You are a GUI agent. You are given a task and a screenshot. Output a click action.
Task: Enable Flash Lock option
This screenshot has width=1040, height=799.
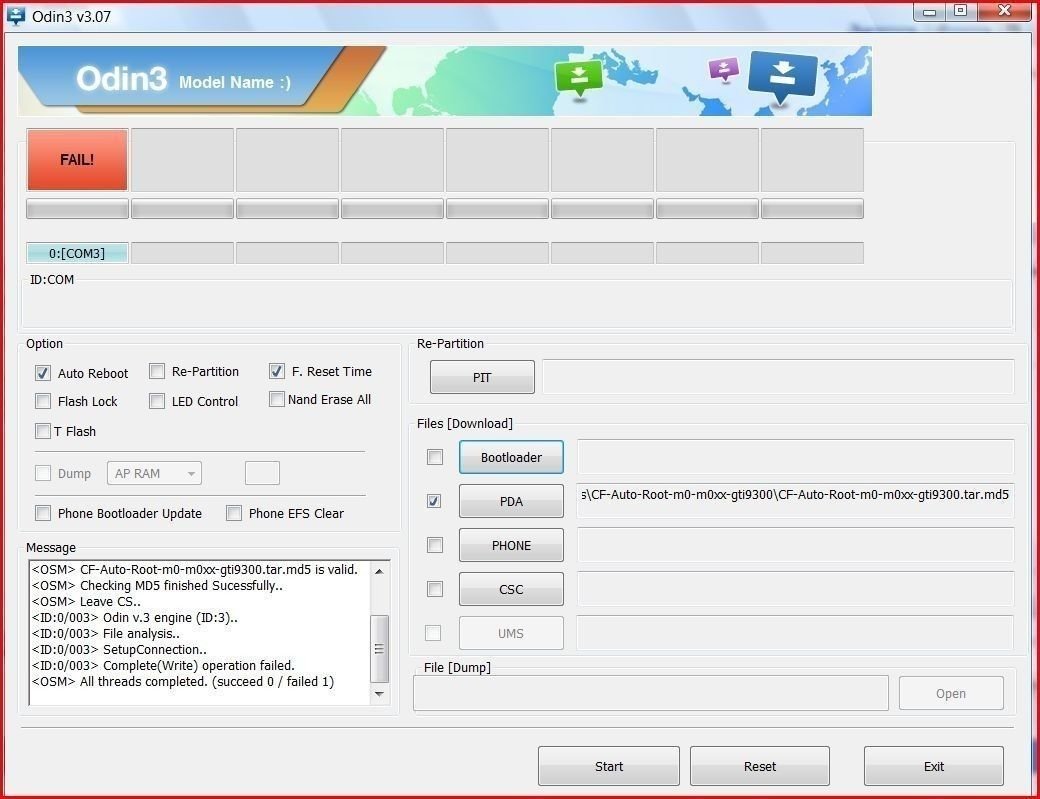click(x=43, y=401)
